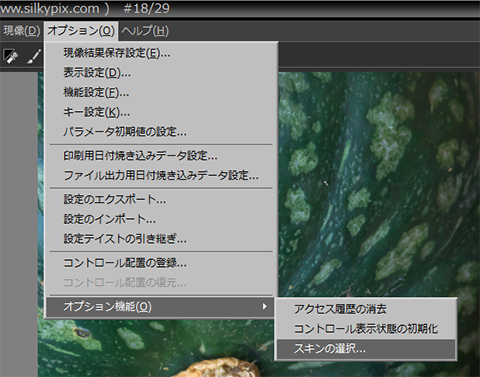The image size is (480, 377).
Task: Expand the オプション機能(O) submenu
Action: (x=161, y=307)
